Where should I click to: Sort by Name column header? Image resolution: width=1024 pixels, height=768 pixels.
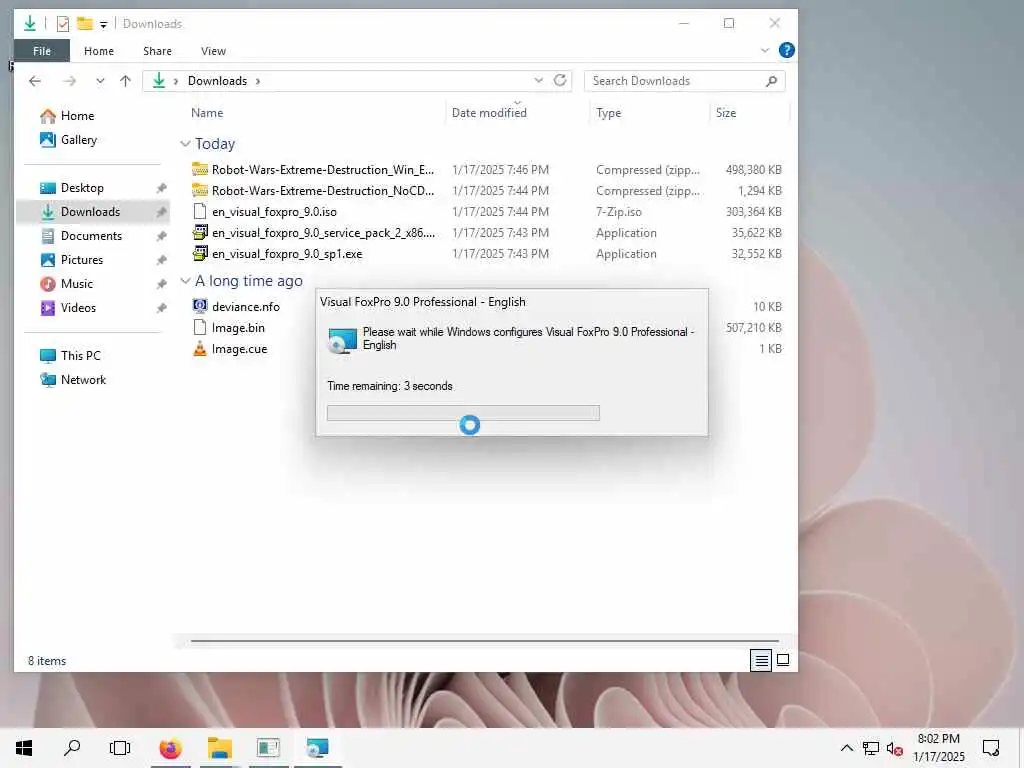pyautogui.click(x=207, y=113)
